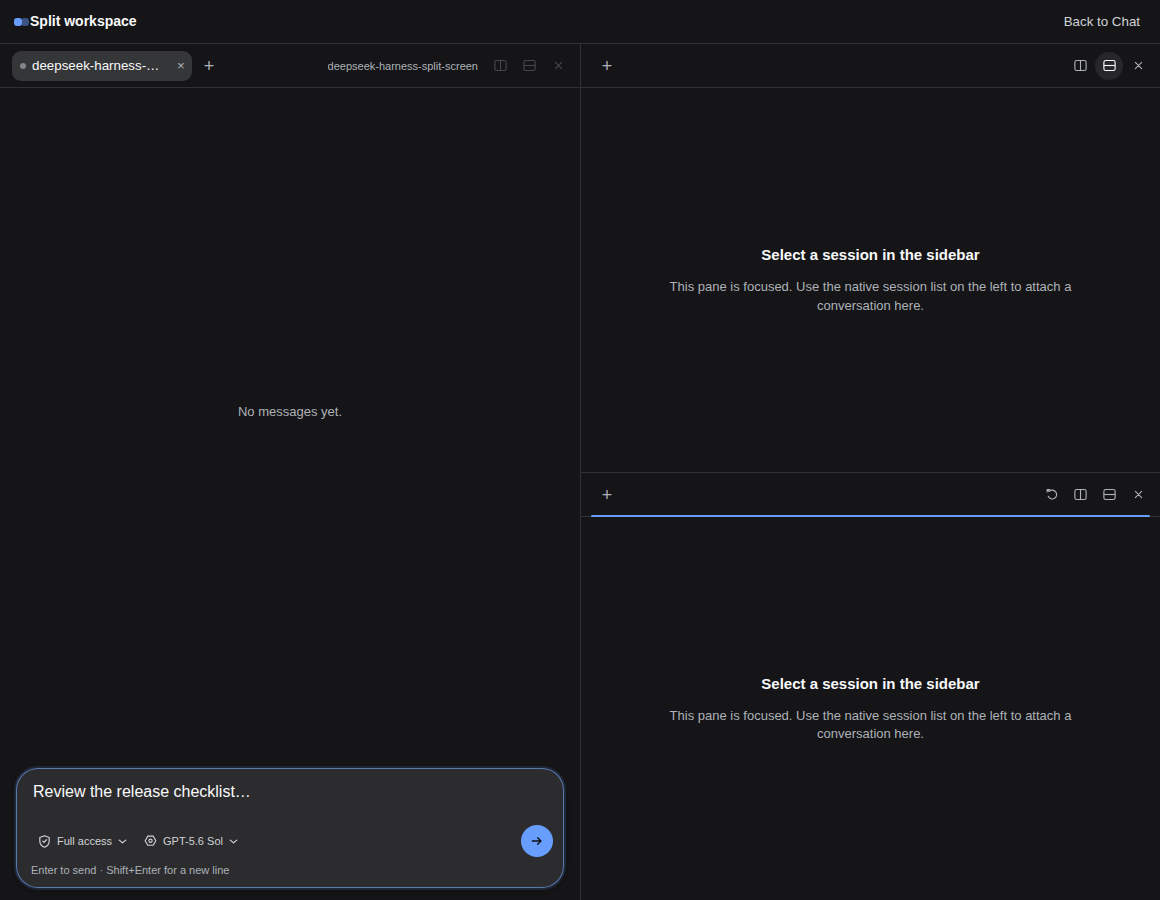Close the top-right pane
The height and width of the screenshot is (900, 1160).
coord(1139,66)
